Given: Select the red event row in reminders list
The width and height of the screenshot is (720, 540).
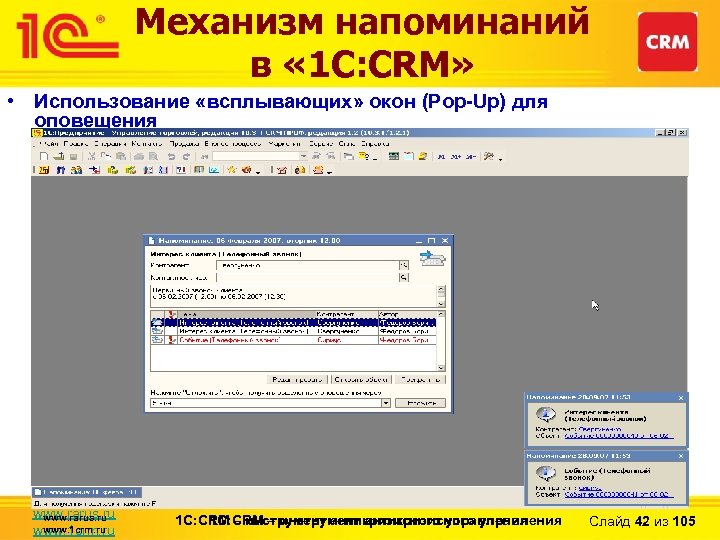Looking at the screenshot, I should [x=293, y=340].
